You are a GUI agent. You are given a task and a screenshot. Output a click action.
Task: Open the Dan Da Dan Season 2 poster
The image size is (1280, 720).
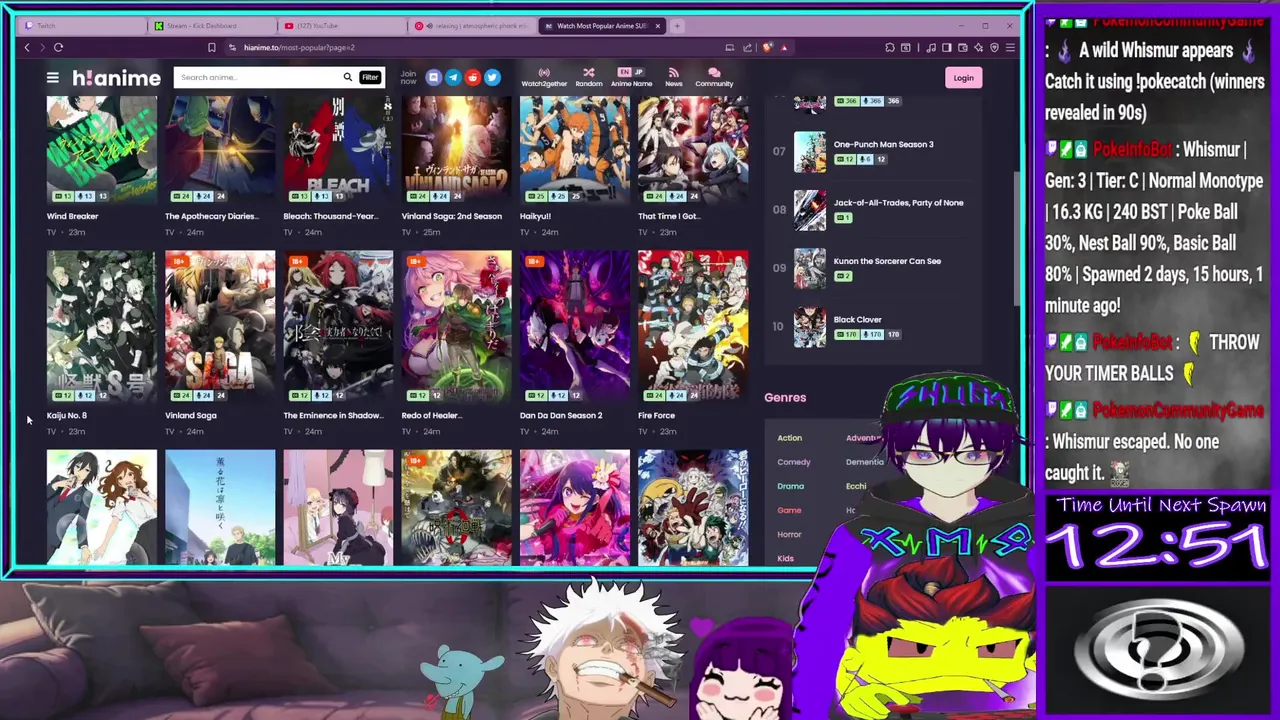[x=574, y=326]
